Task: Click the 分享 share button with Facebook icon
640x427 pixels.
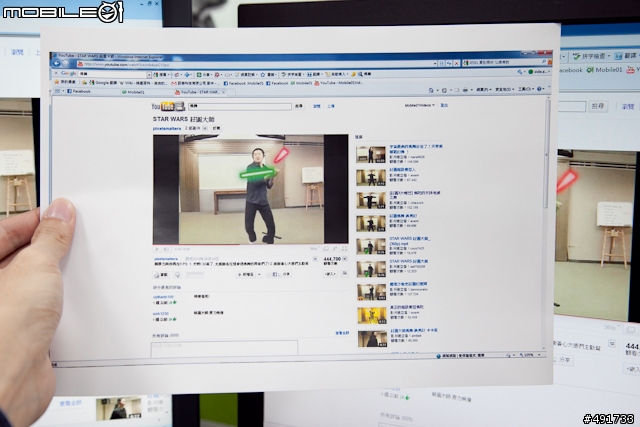Action: (x=281, y=274)
